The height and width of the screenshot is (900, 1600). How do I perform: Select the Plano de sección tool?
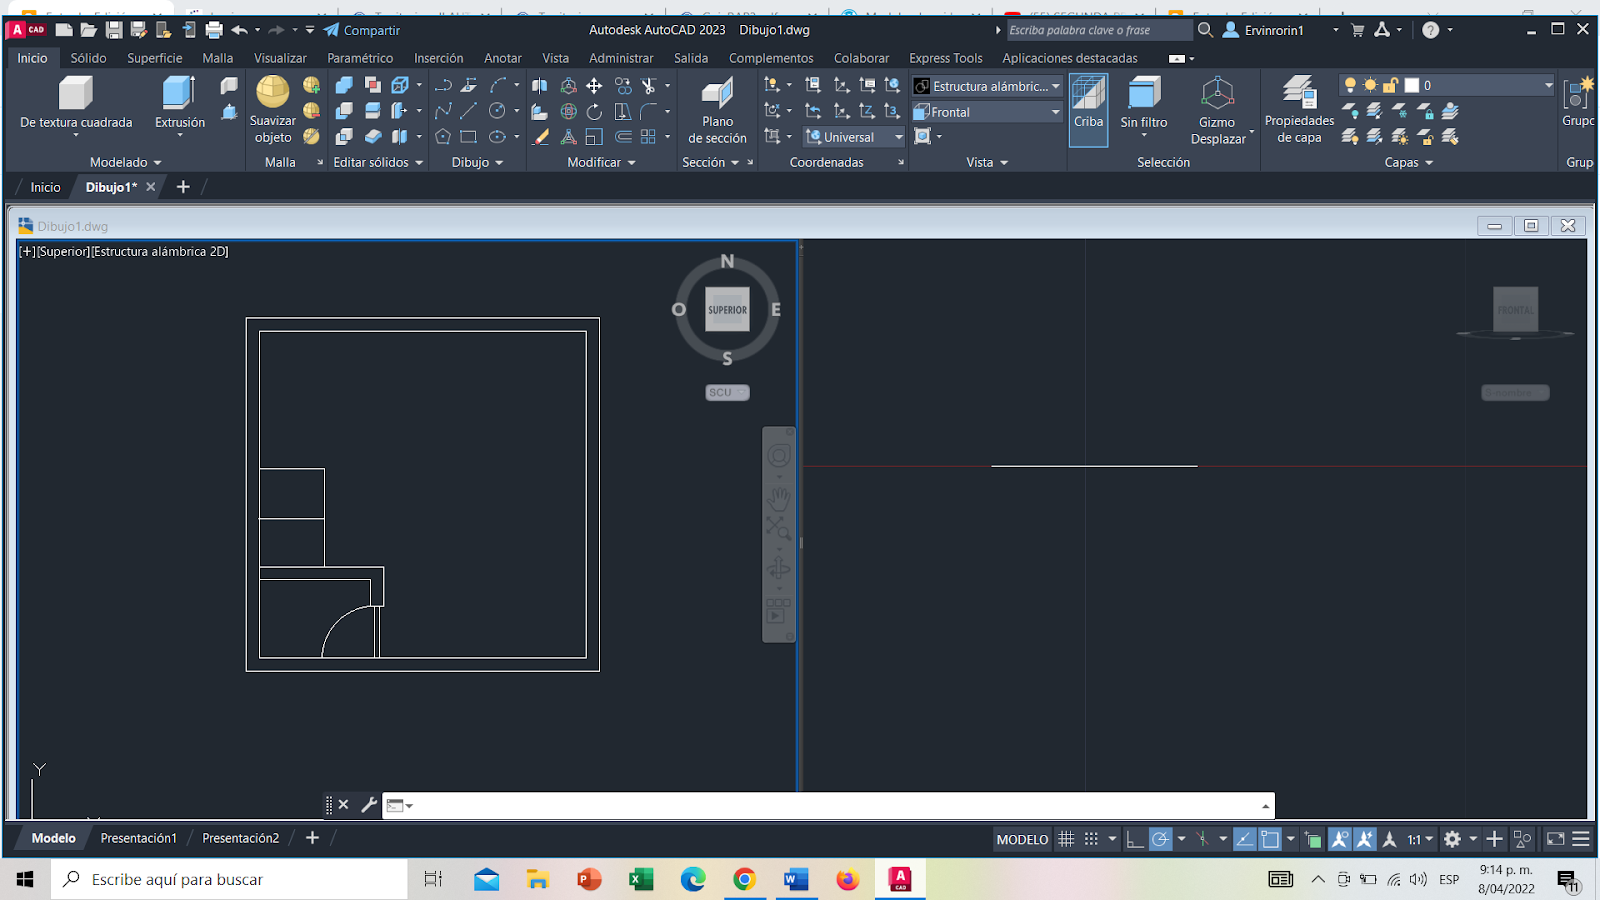tap(717, 112)
